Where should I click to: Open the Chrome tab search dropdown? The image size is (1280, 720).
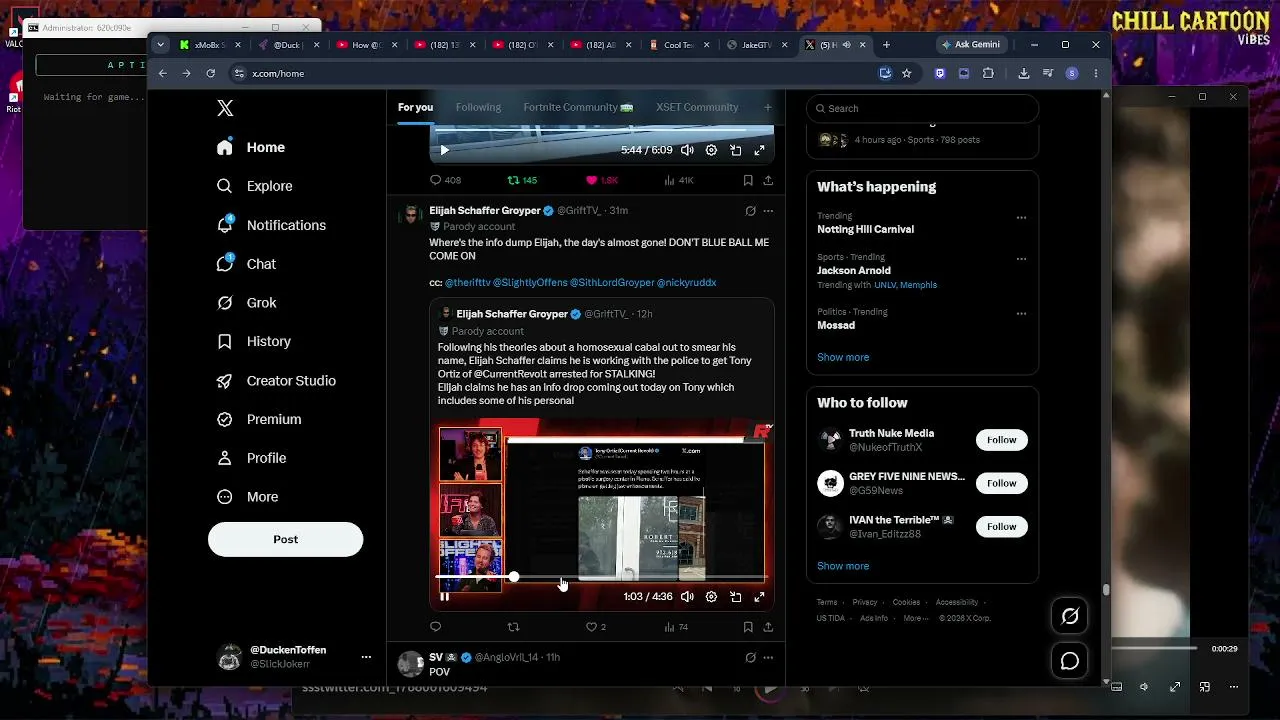[160, 45]
